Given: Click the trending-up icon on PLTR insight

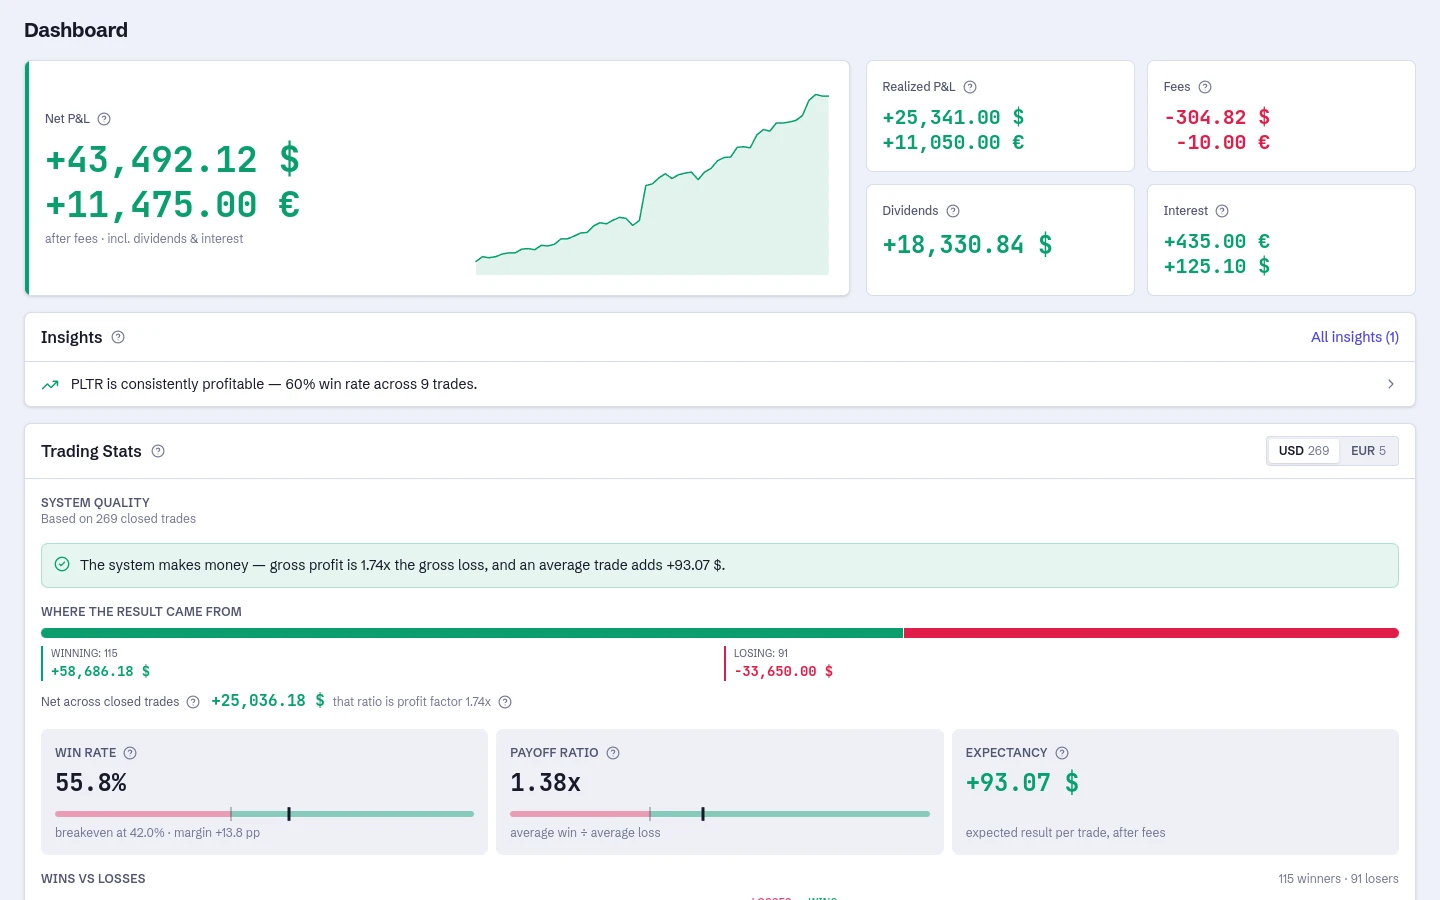Looking at the screenshot, I should click(50, 384).
